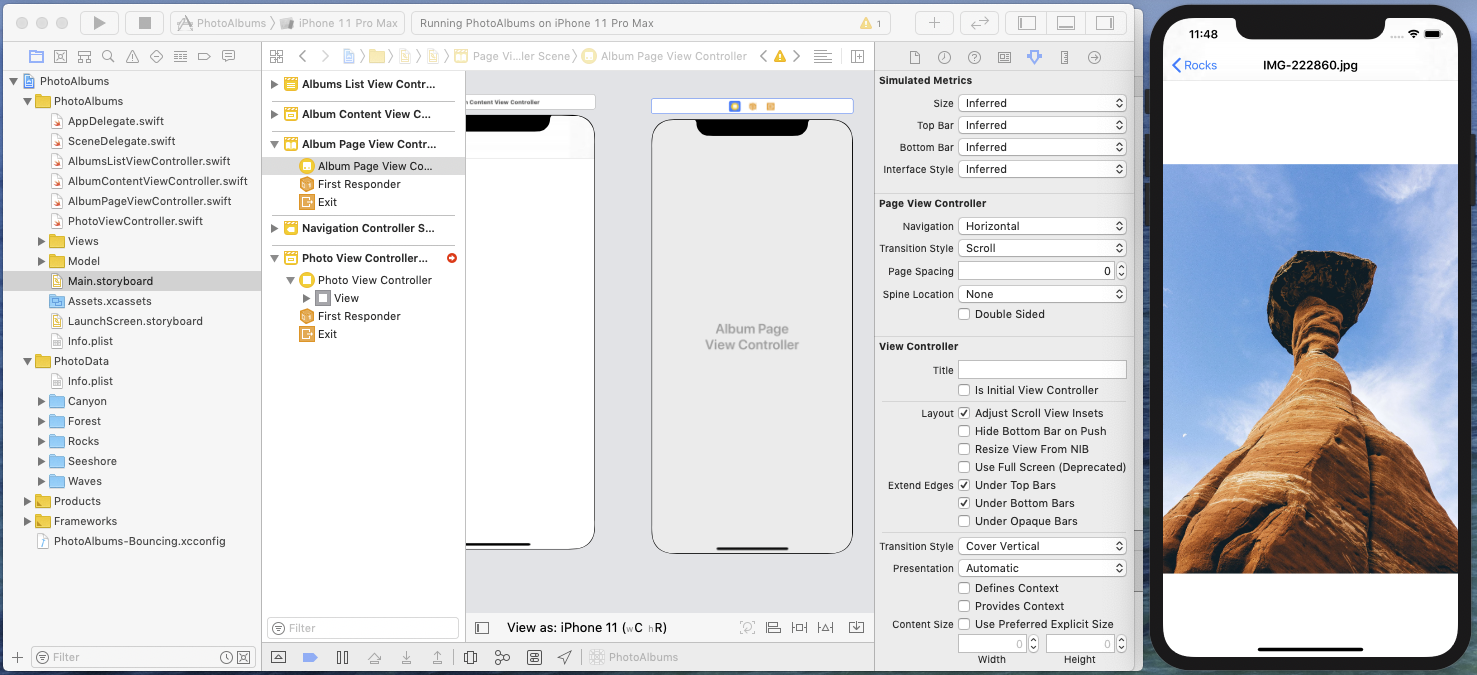The image size is (1477, 675).
Task: Toggle breakpoints activation in debug bar
Action: (310, 657)
